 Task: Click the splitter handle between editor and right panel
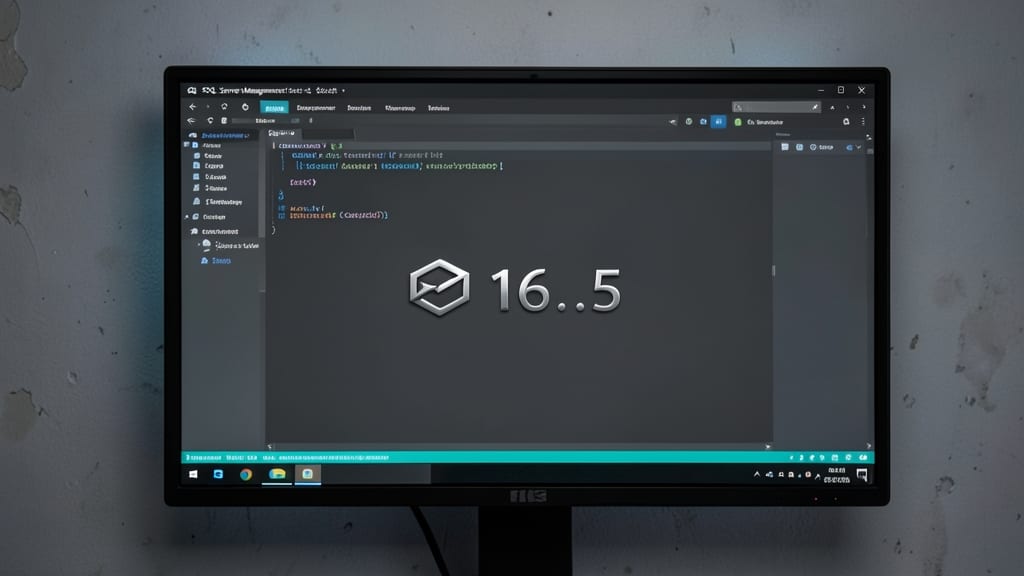[773, 270]
